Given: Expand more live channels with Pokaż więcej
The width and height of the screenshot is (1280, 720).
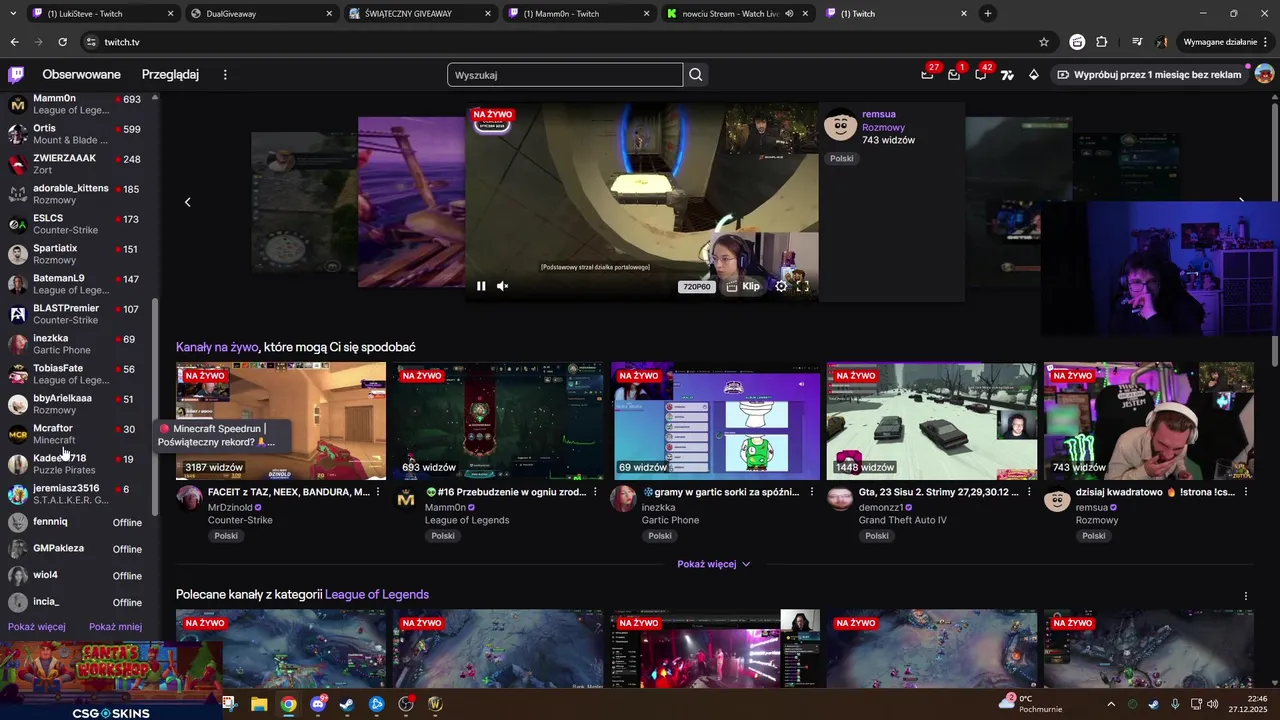Looking at the screenshot, I should pos(714,564).
